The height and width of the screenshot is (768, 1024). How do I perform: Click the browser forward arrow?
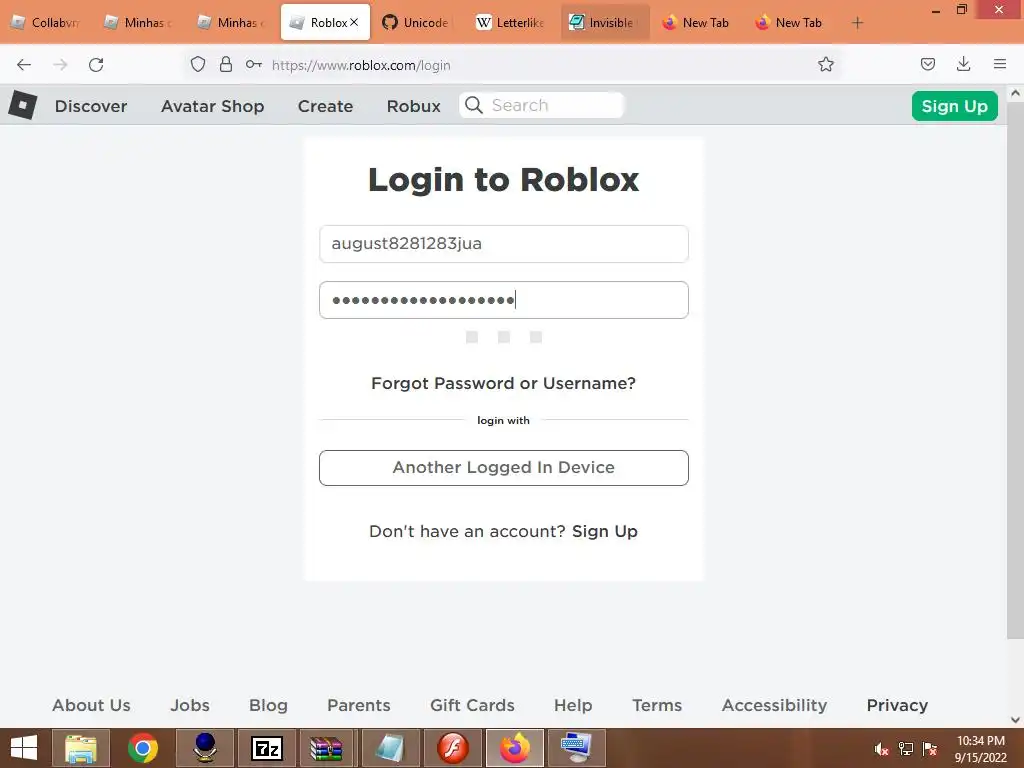click(x=60, y=65)
